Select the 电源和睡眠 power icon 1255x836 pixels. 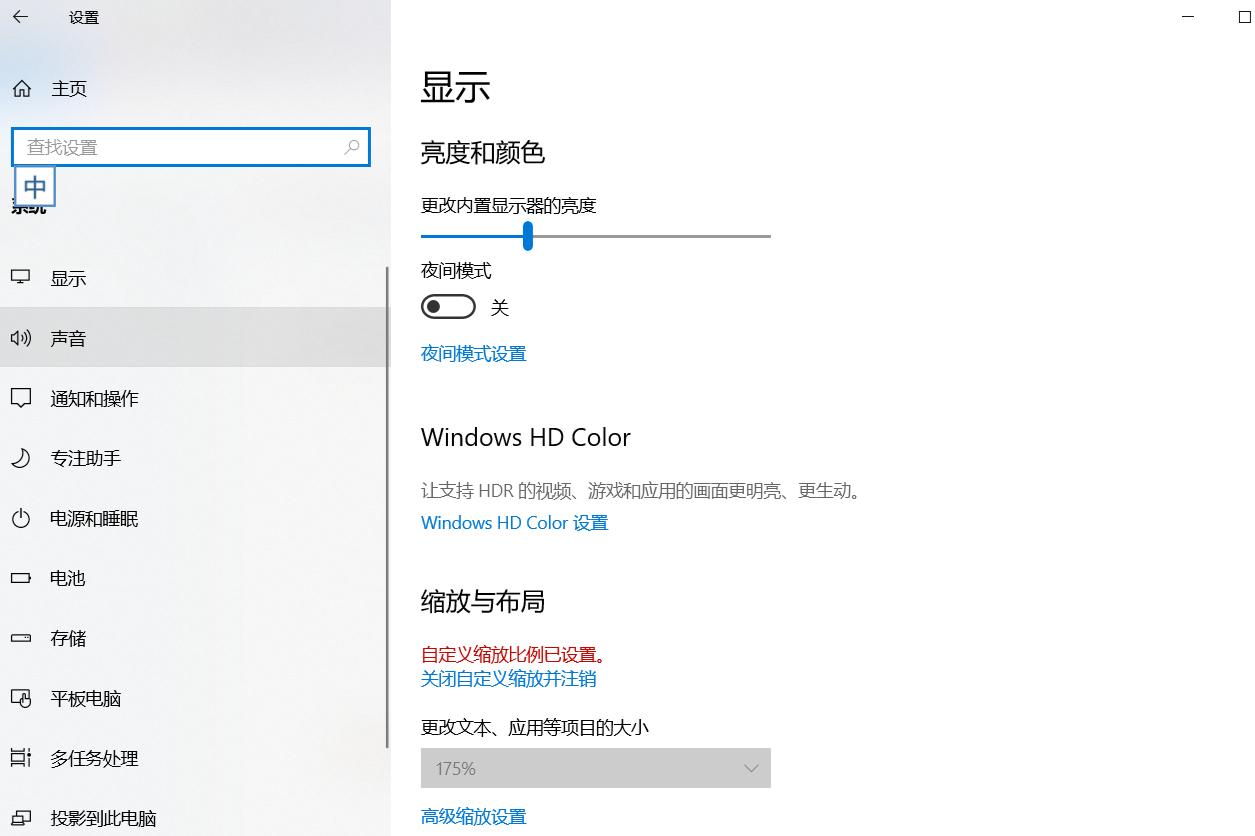pyautogui.click(x=21, y=518)
